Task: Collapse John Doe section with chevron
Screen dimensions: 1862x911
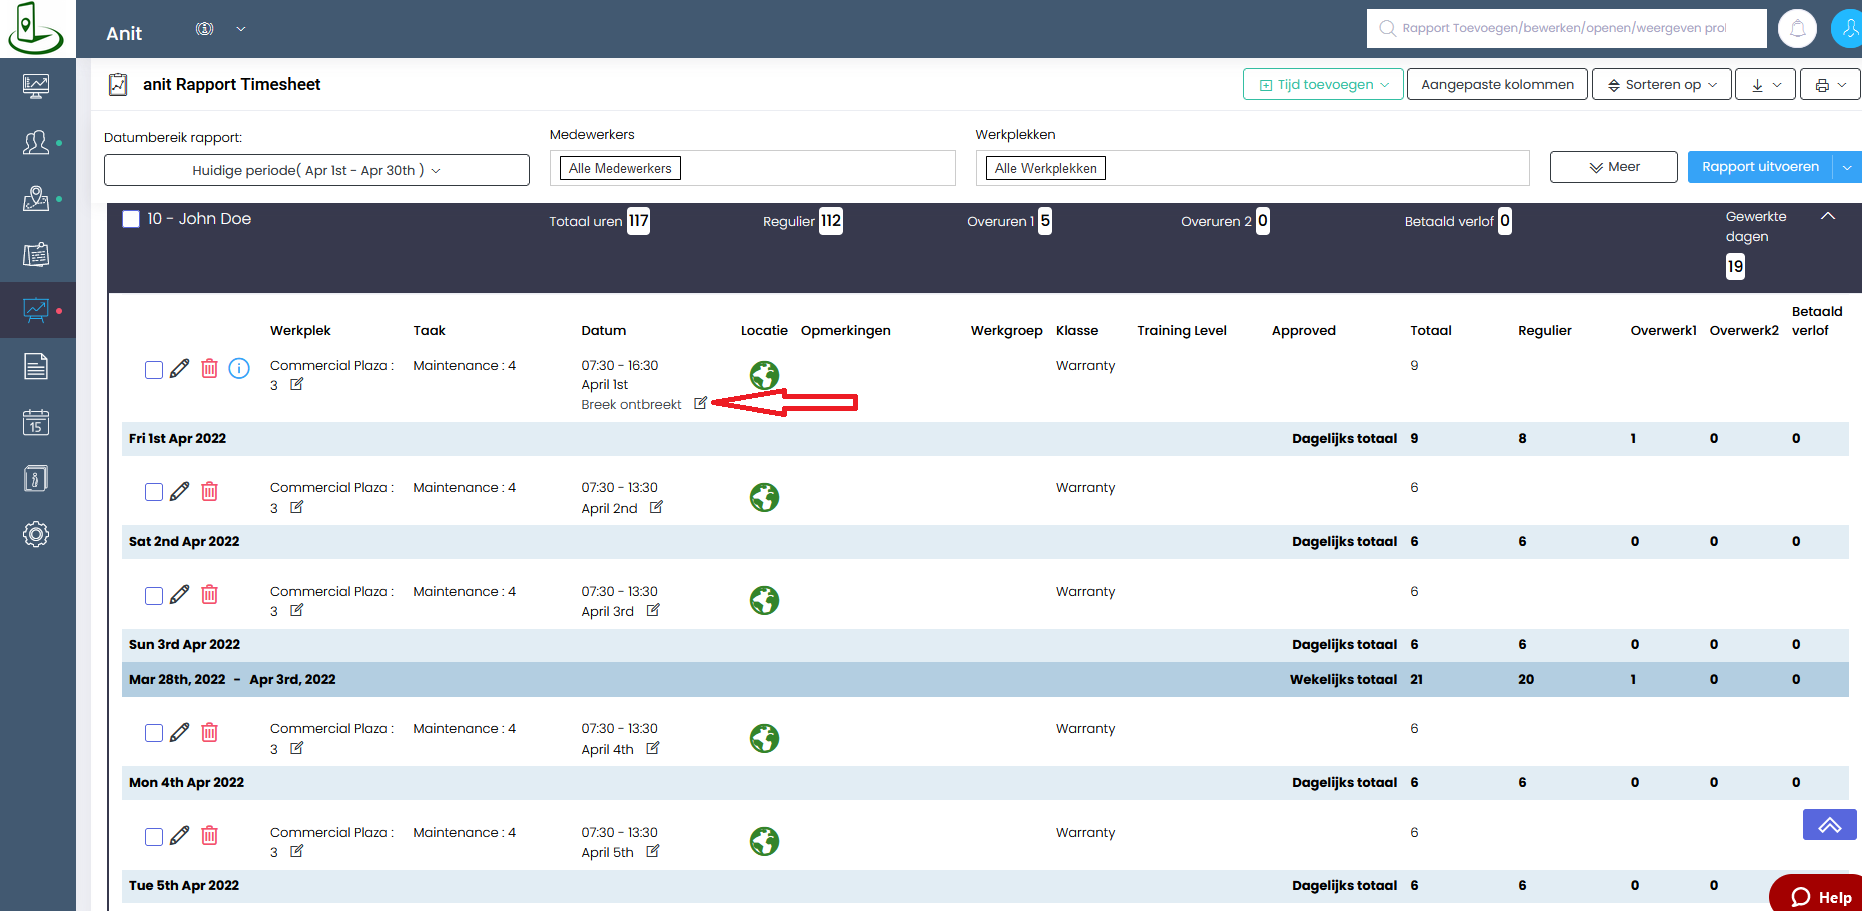Action: coord(1828,216)
